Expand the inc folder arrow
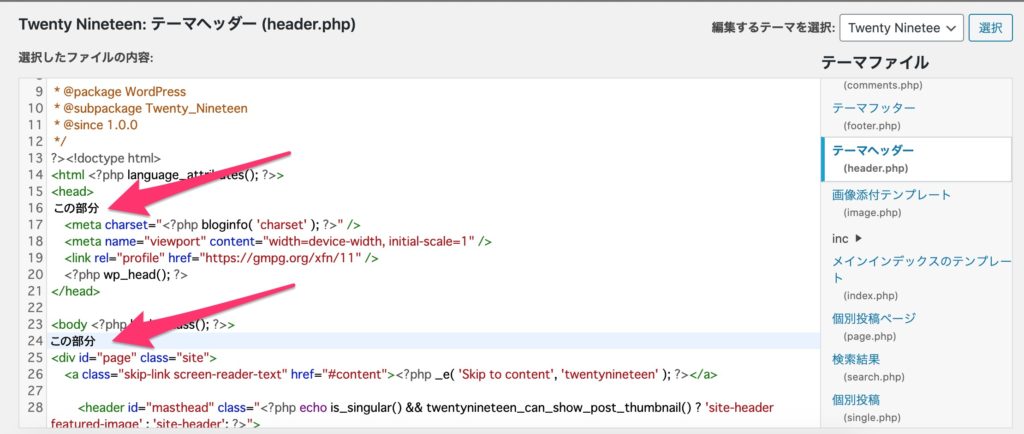Screen dimensions: 1024x434 tap(858, 238)
